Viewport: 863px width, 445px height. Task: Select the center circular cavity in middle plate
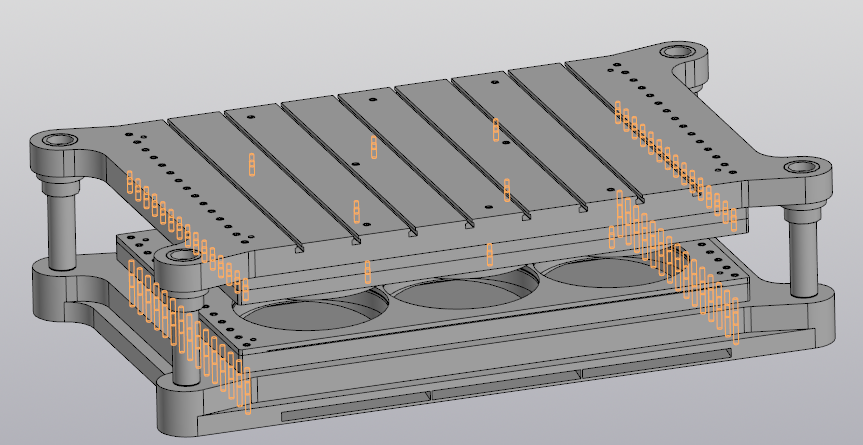pyautogui.click(x=455, y=292)
